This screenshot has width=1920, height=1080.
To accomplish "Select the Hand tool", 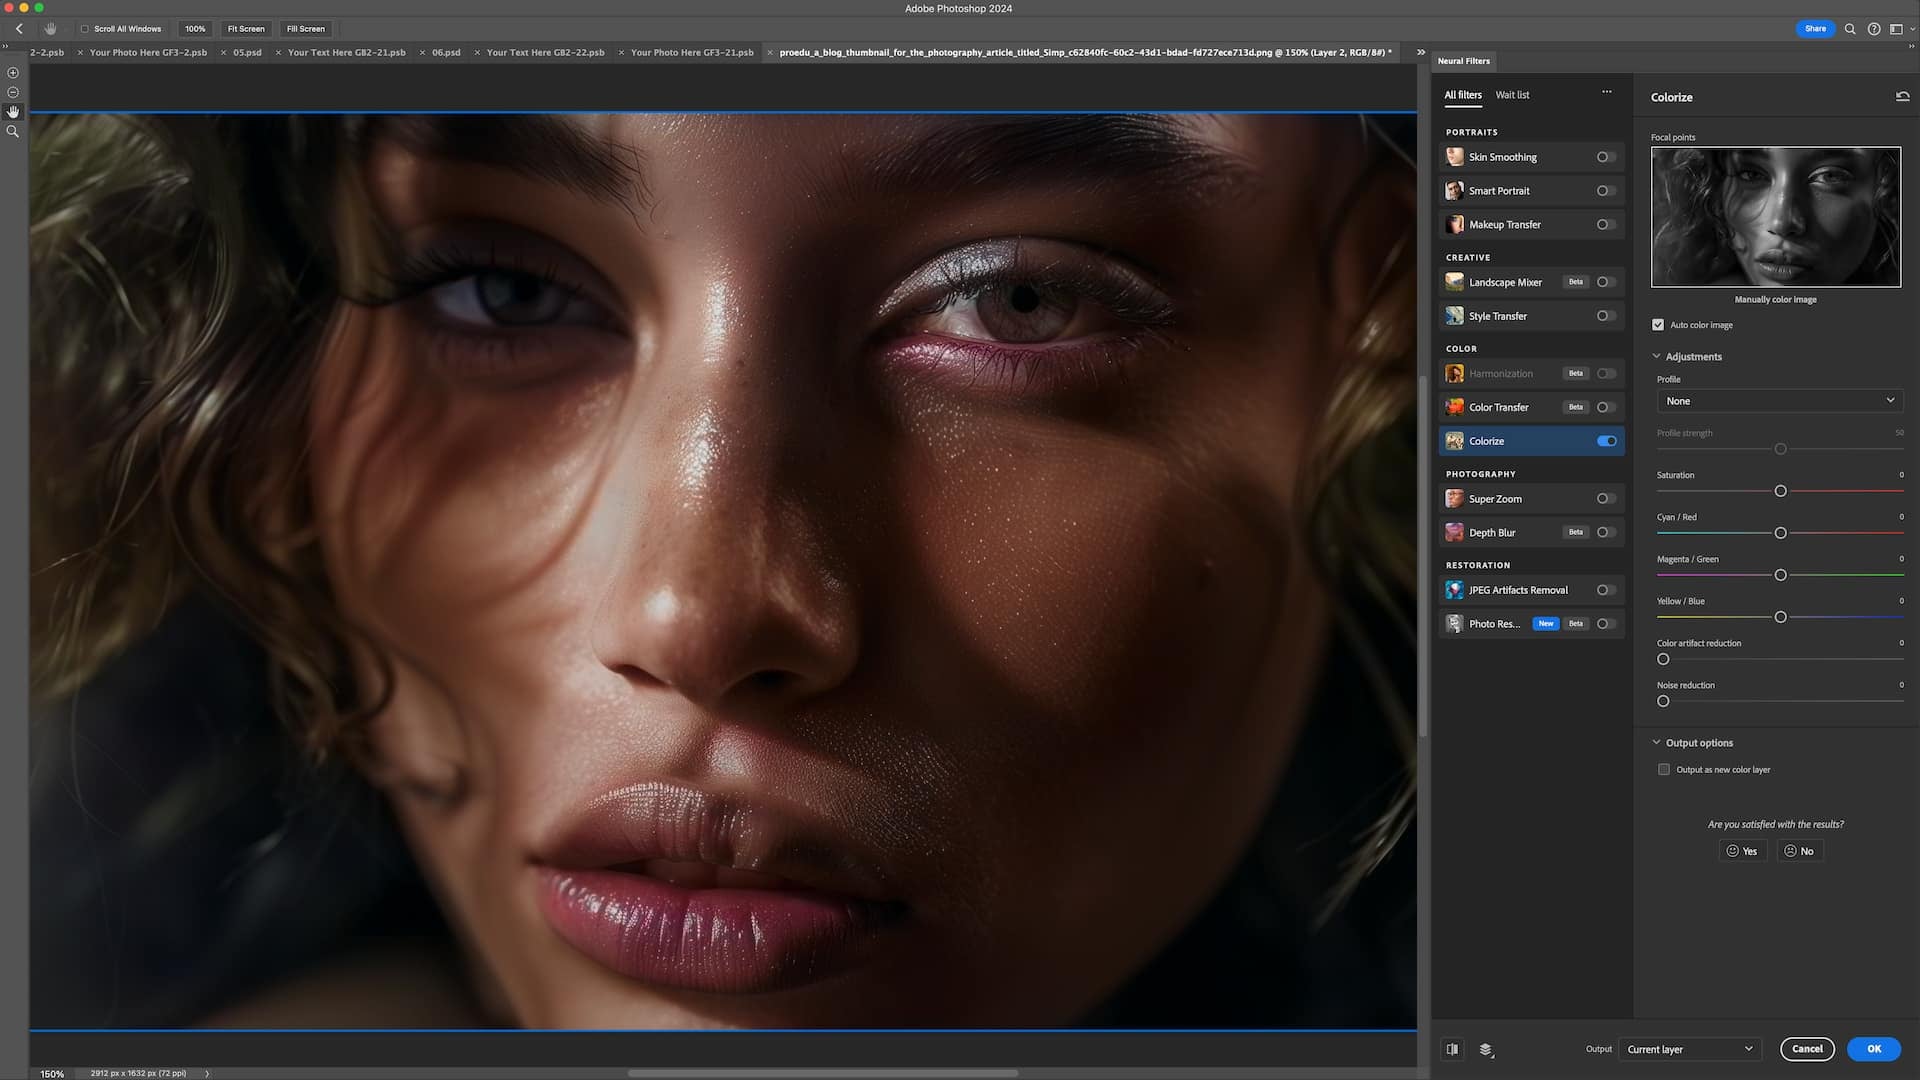I will point(13,111).
